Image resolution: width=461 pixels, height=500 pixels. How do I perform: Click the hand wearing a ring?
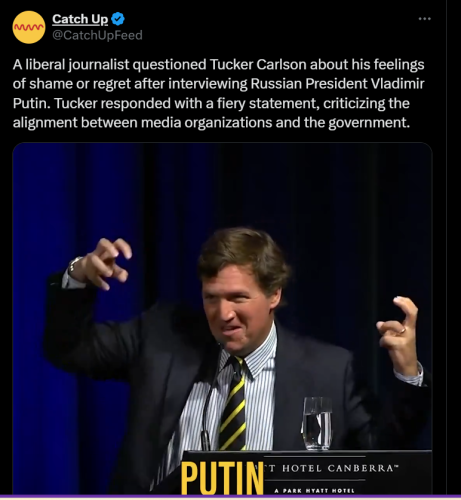coord(398,333)
